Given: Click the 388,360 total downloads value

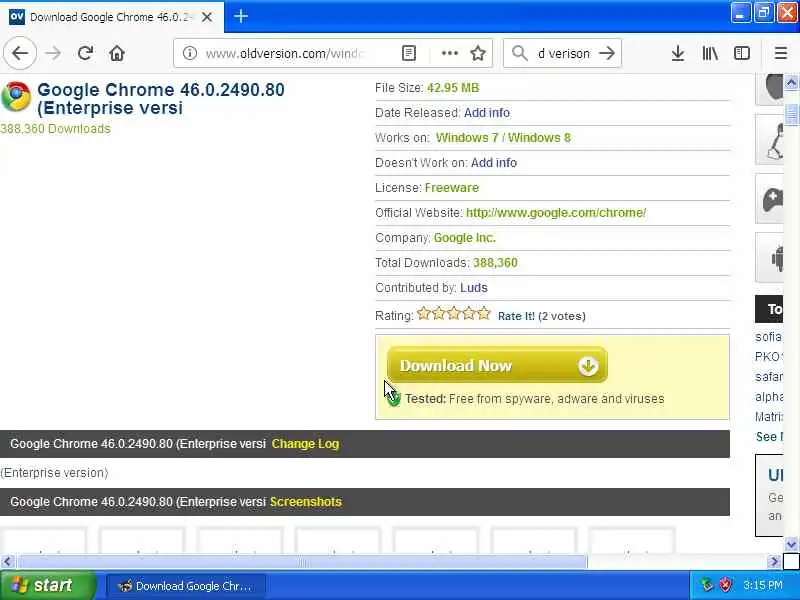Looking at the screenshot, I should tap(495, 263).
